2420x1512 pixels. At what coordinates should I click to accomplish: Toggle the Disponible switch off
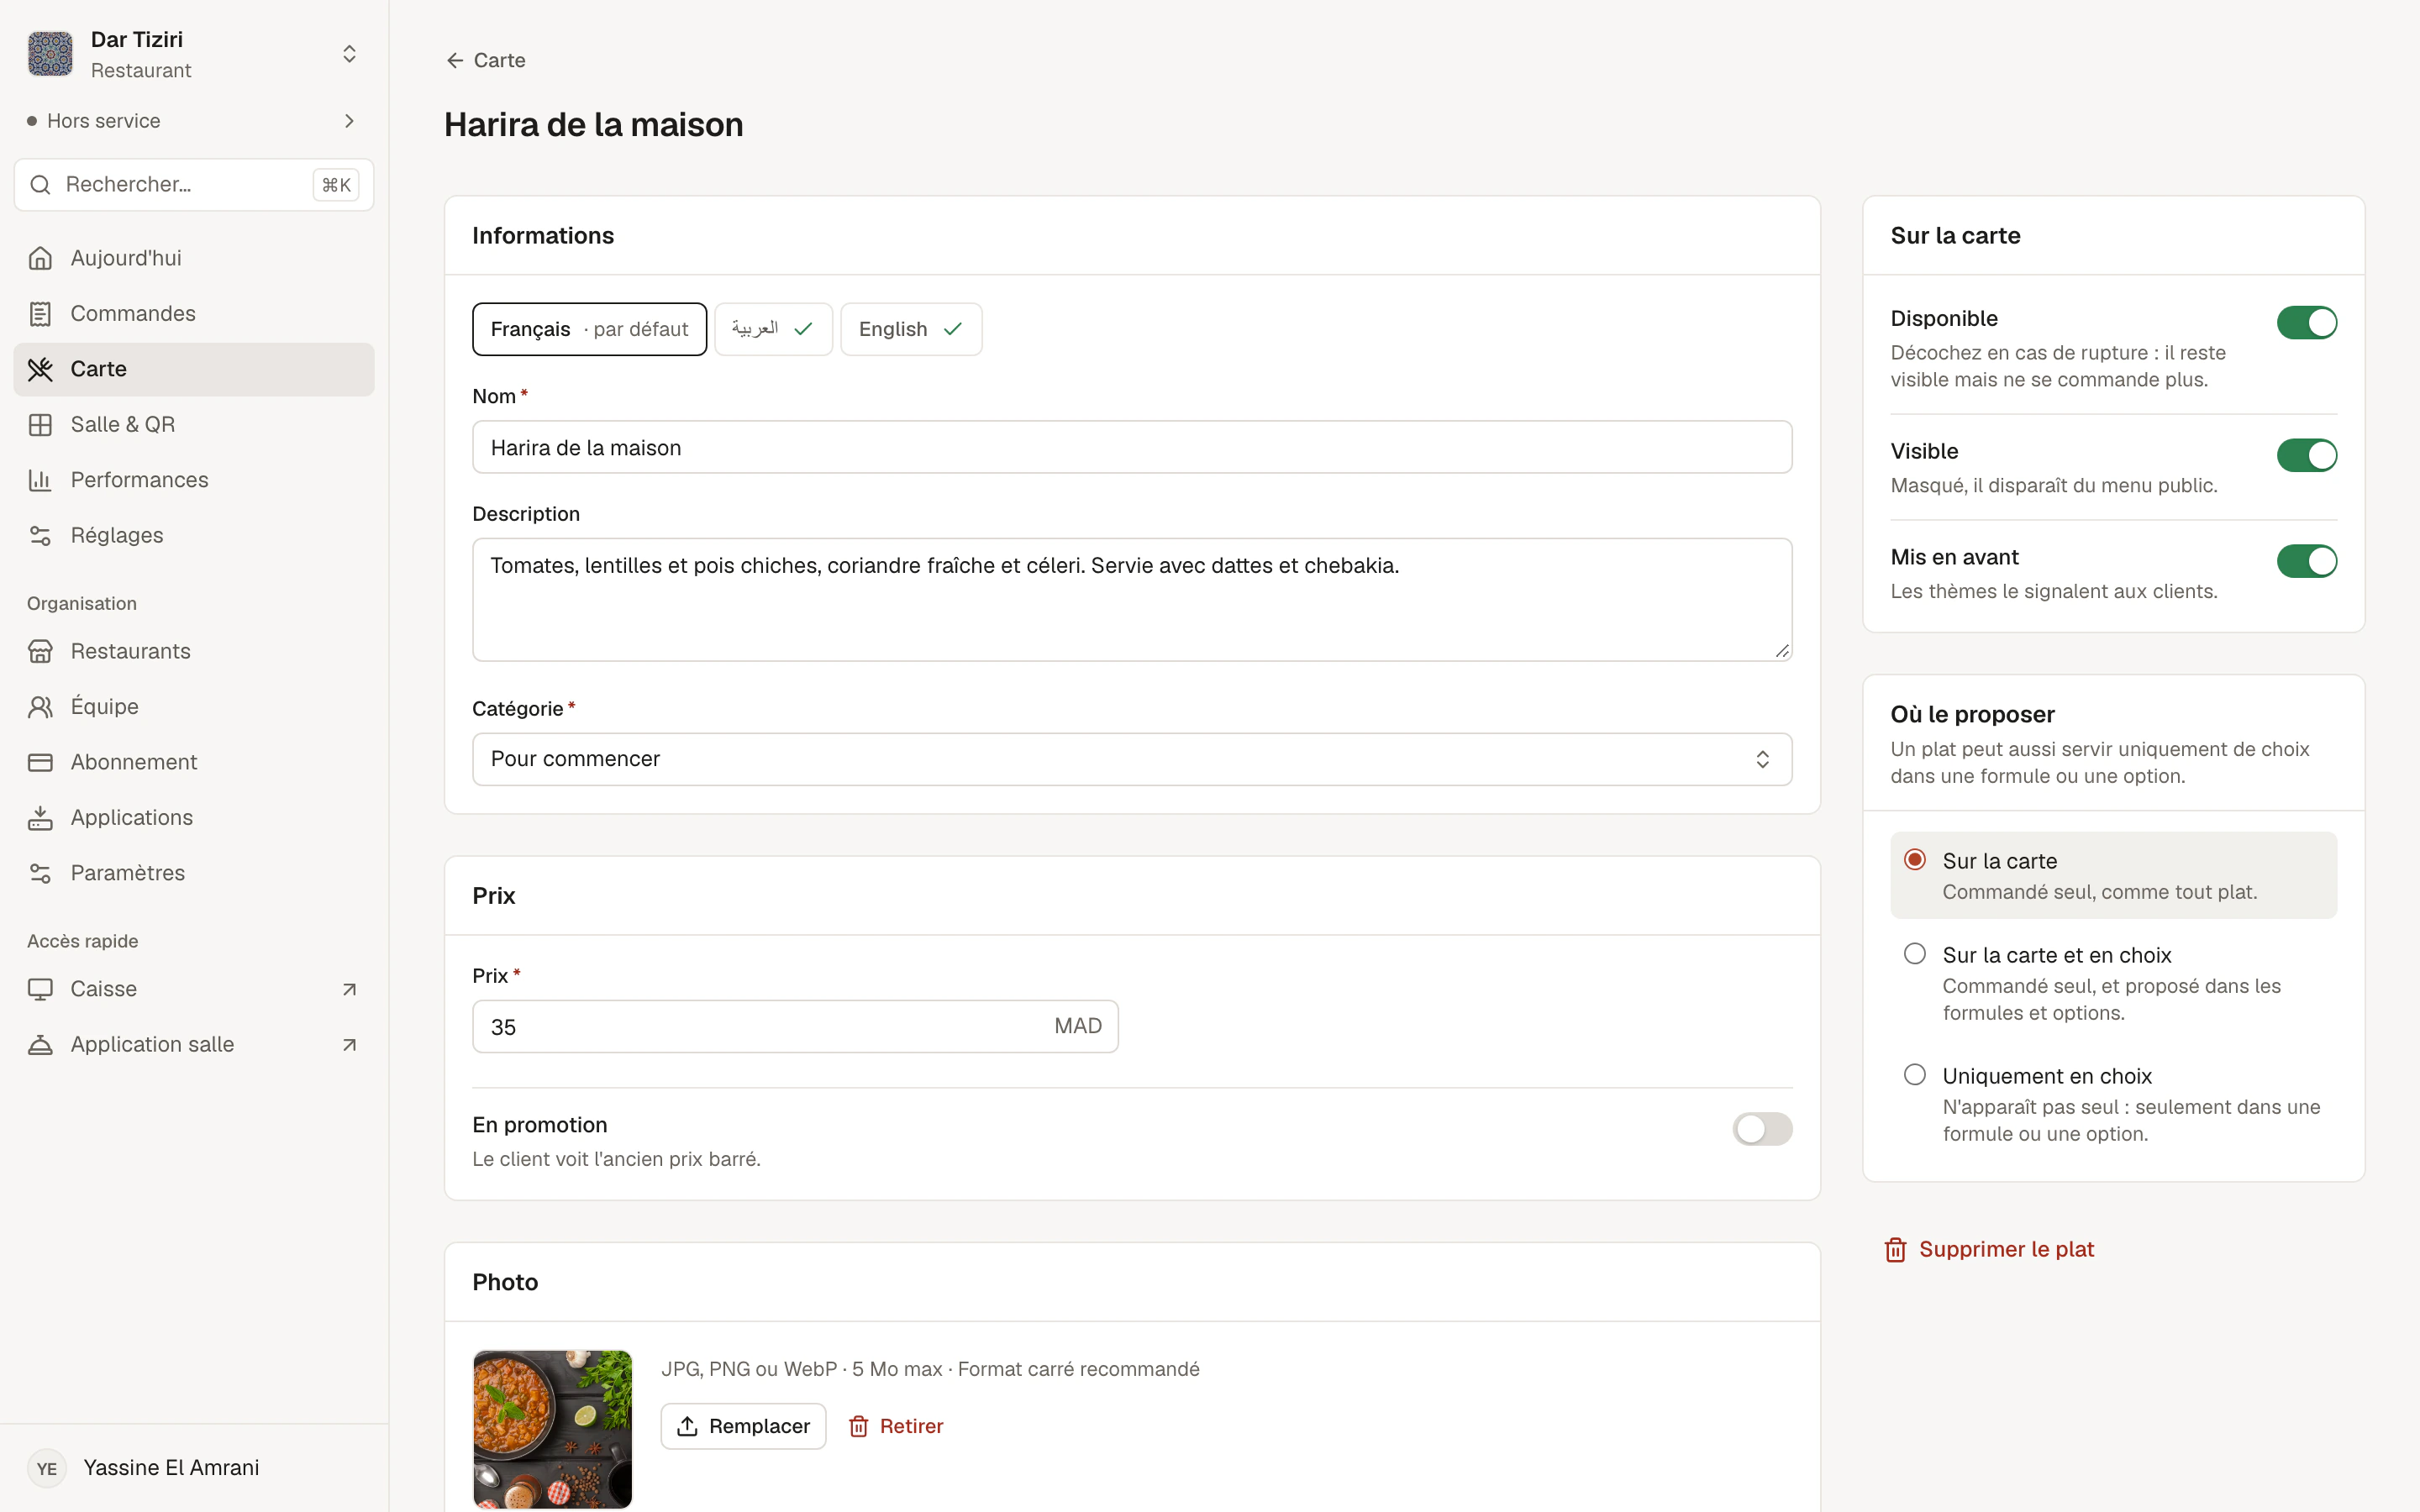2307,323
